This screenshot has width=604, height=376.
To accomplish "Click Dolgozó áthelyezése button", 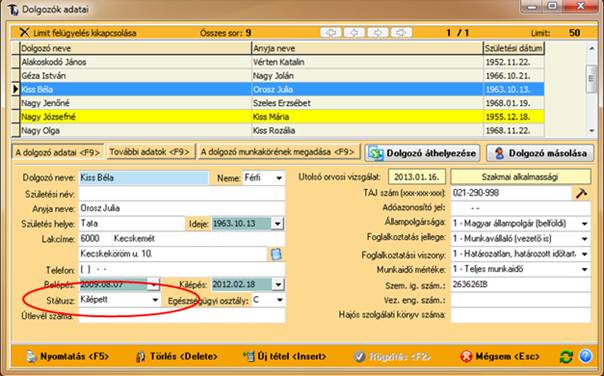I will tap(423, 153).
